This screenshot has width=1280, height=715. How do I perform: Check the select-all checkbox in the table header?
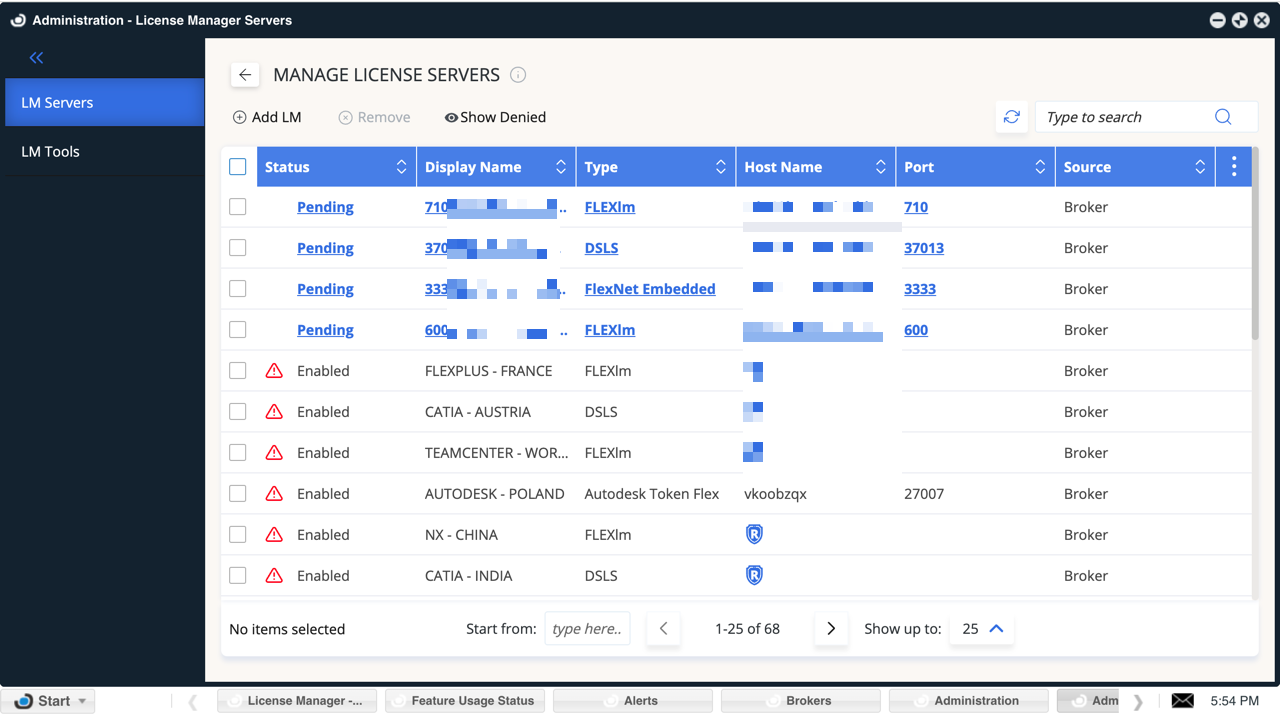point(237,166)
